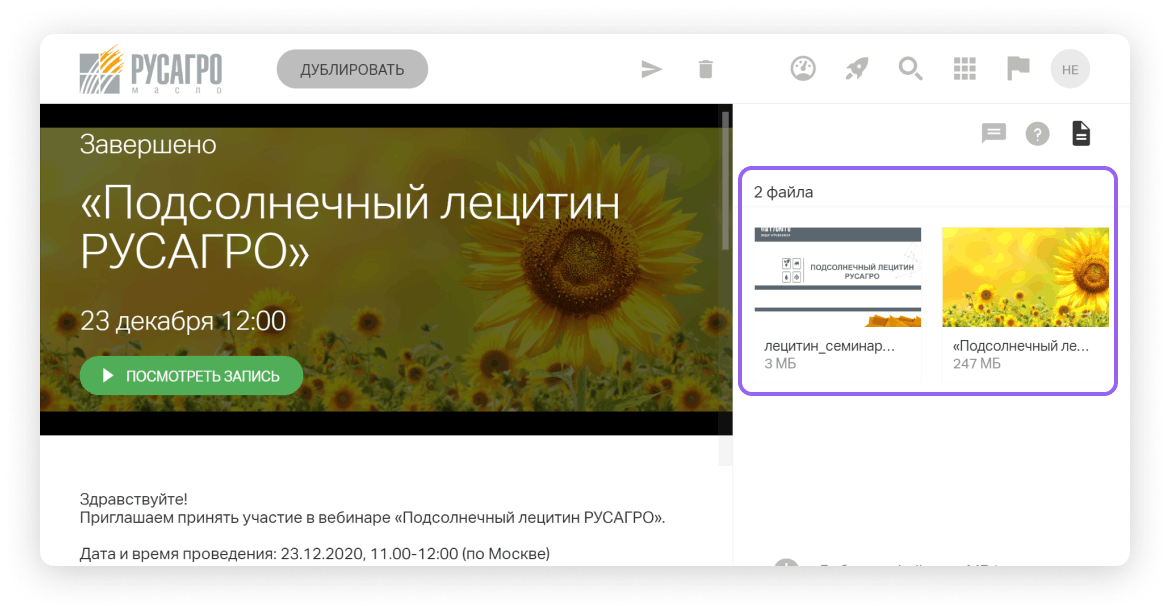Screen dimensions: 1170x612
Task: Click the flag icon
Action: click(1018, 69)
